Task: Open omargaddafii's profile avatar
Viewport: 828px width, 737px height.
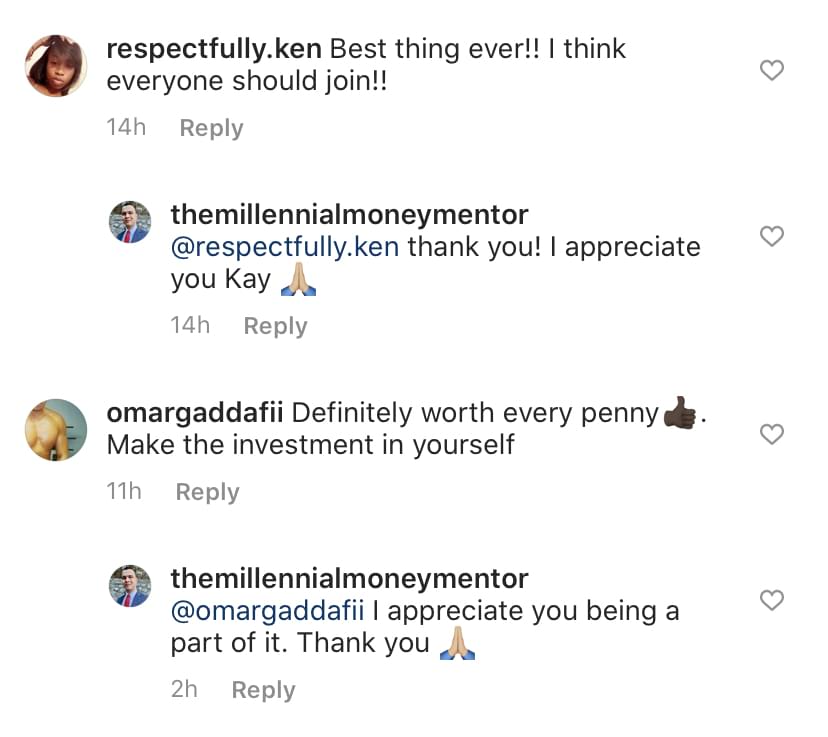Action: pyautogui.click(x=56, y=430)
